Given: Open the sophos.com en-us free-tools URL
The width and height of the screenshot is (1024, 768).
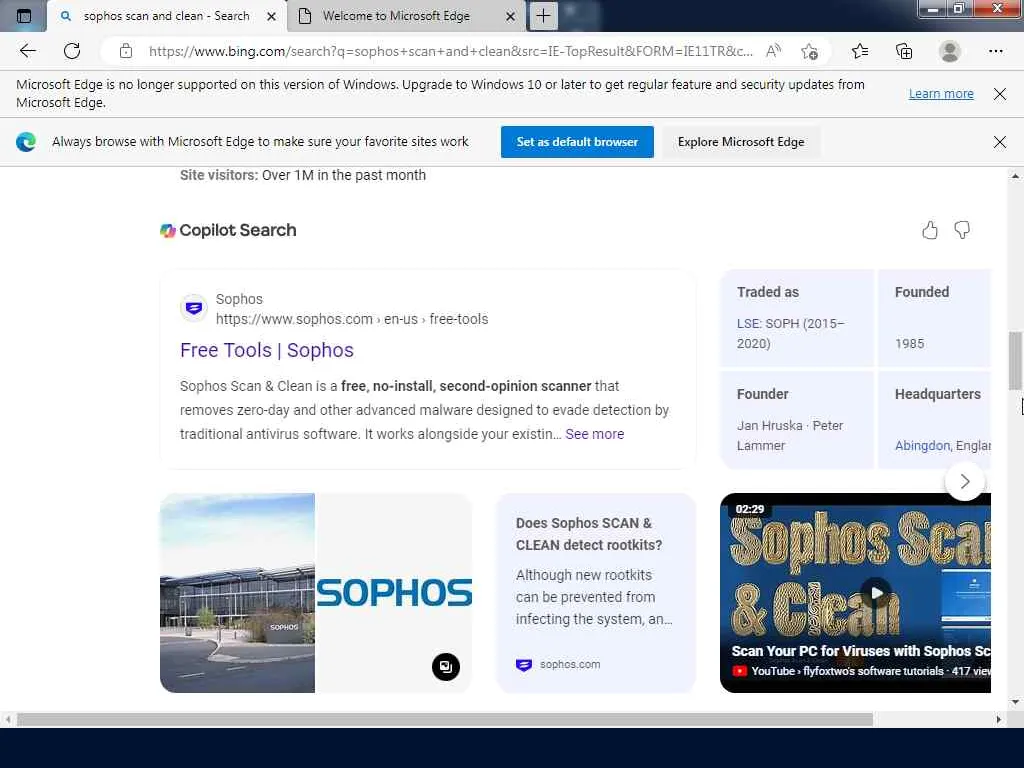Looking at the screenshot, I should point(352,319).
